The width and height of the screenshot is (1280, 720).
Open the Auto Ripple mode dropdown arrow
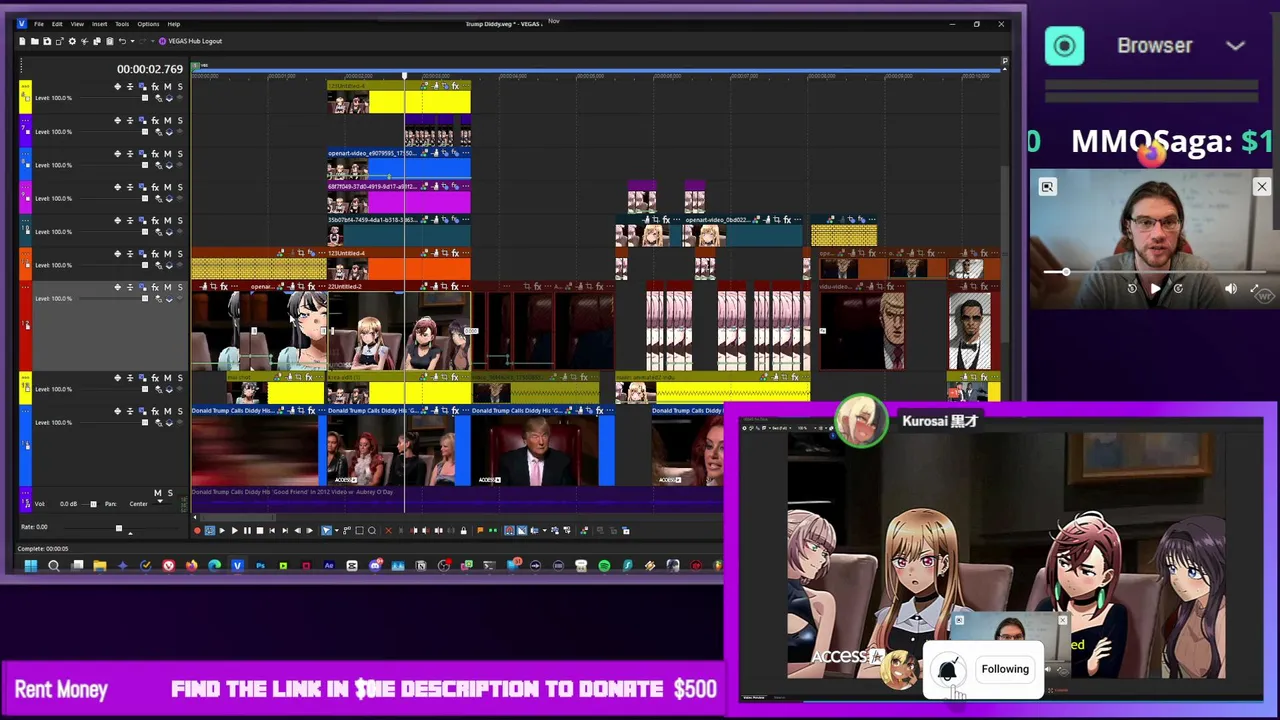(544, 530)
